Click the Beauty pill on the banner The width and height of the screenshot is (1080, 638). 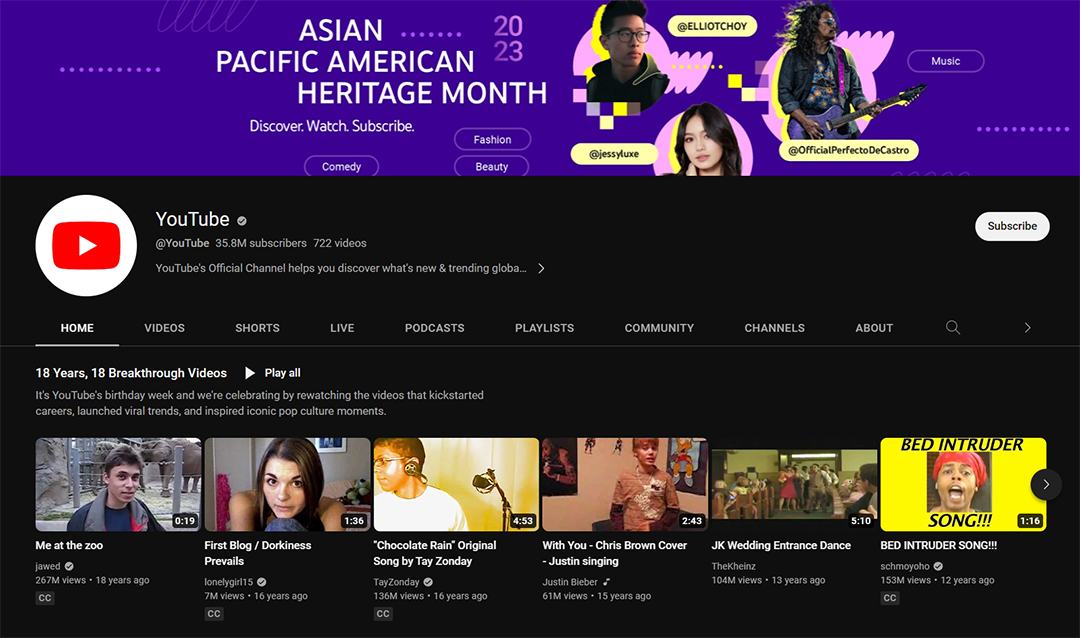pyautogui.click(x=492, y=166)
